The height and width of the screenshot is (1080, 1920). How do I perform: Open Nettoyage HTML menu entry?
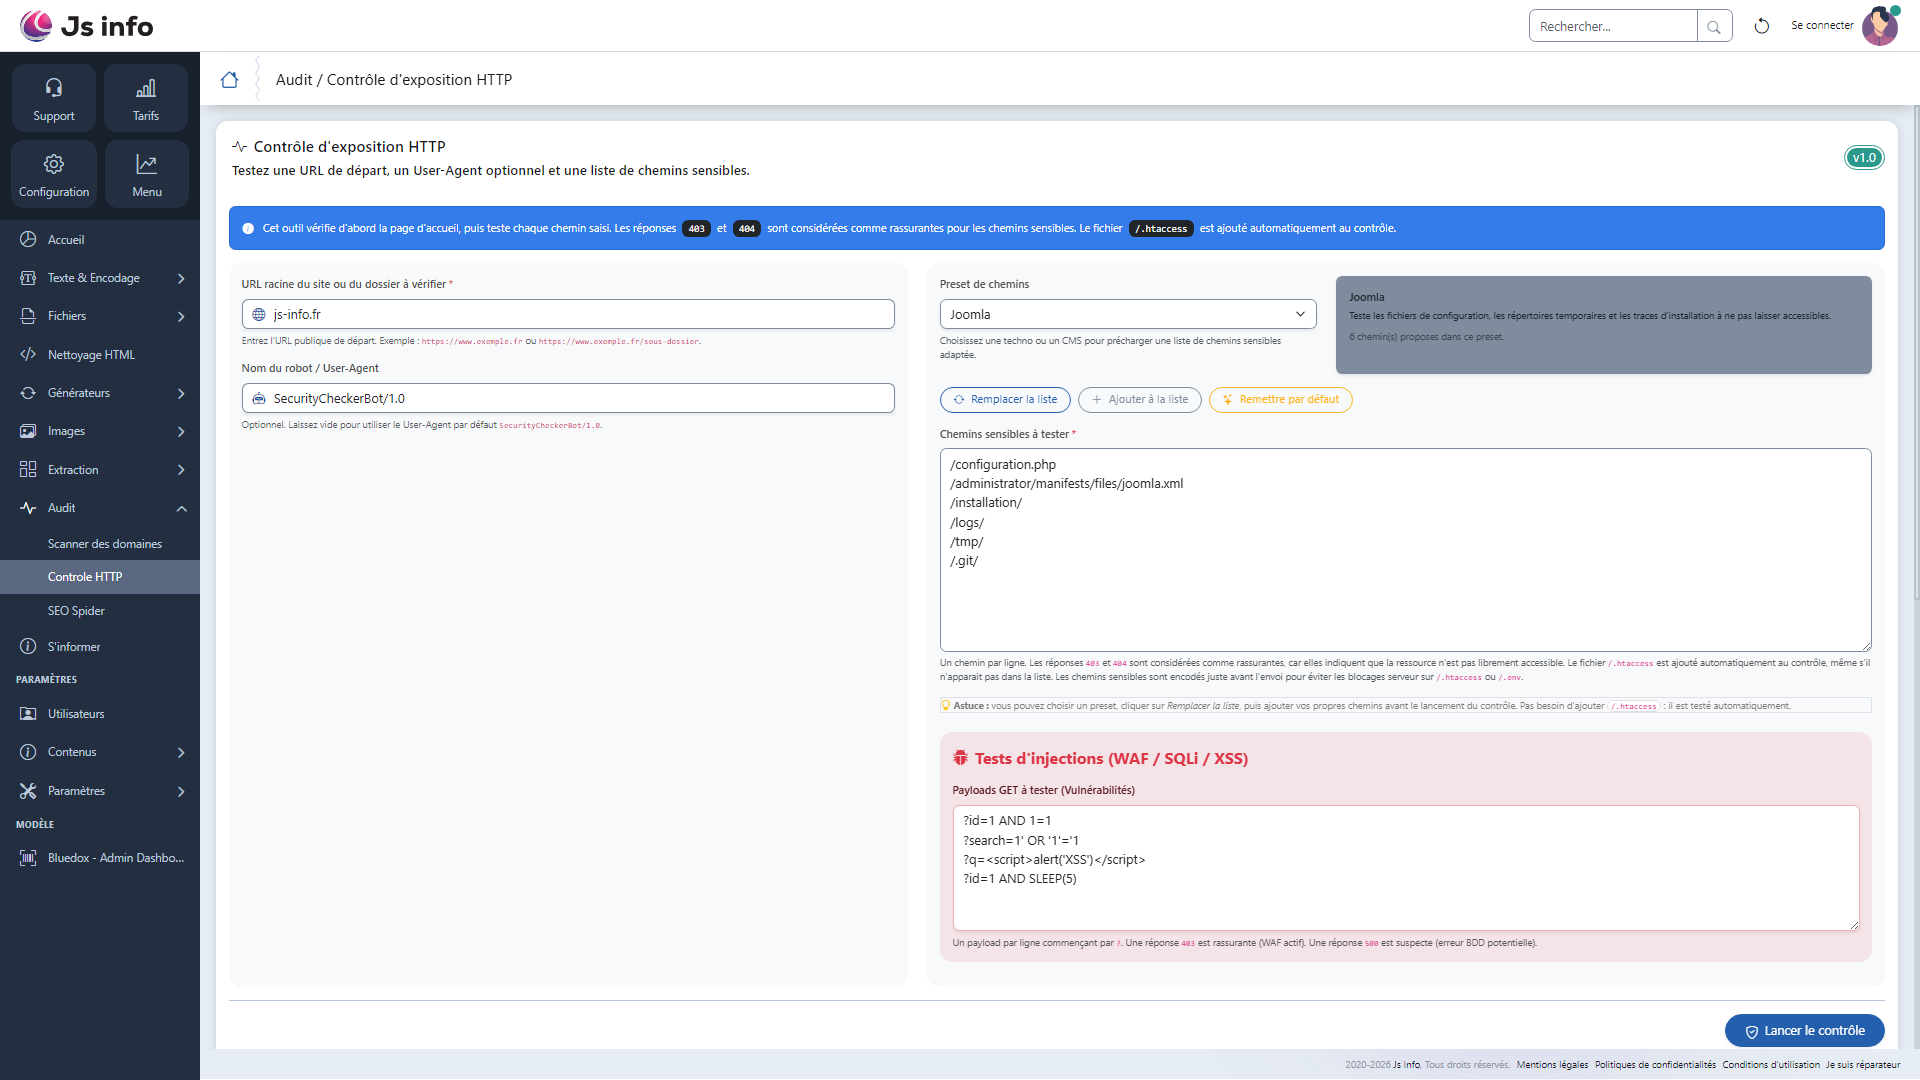click(100, 355)
